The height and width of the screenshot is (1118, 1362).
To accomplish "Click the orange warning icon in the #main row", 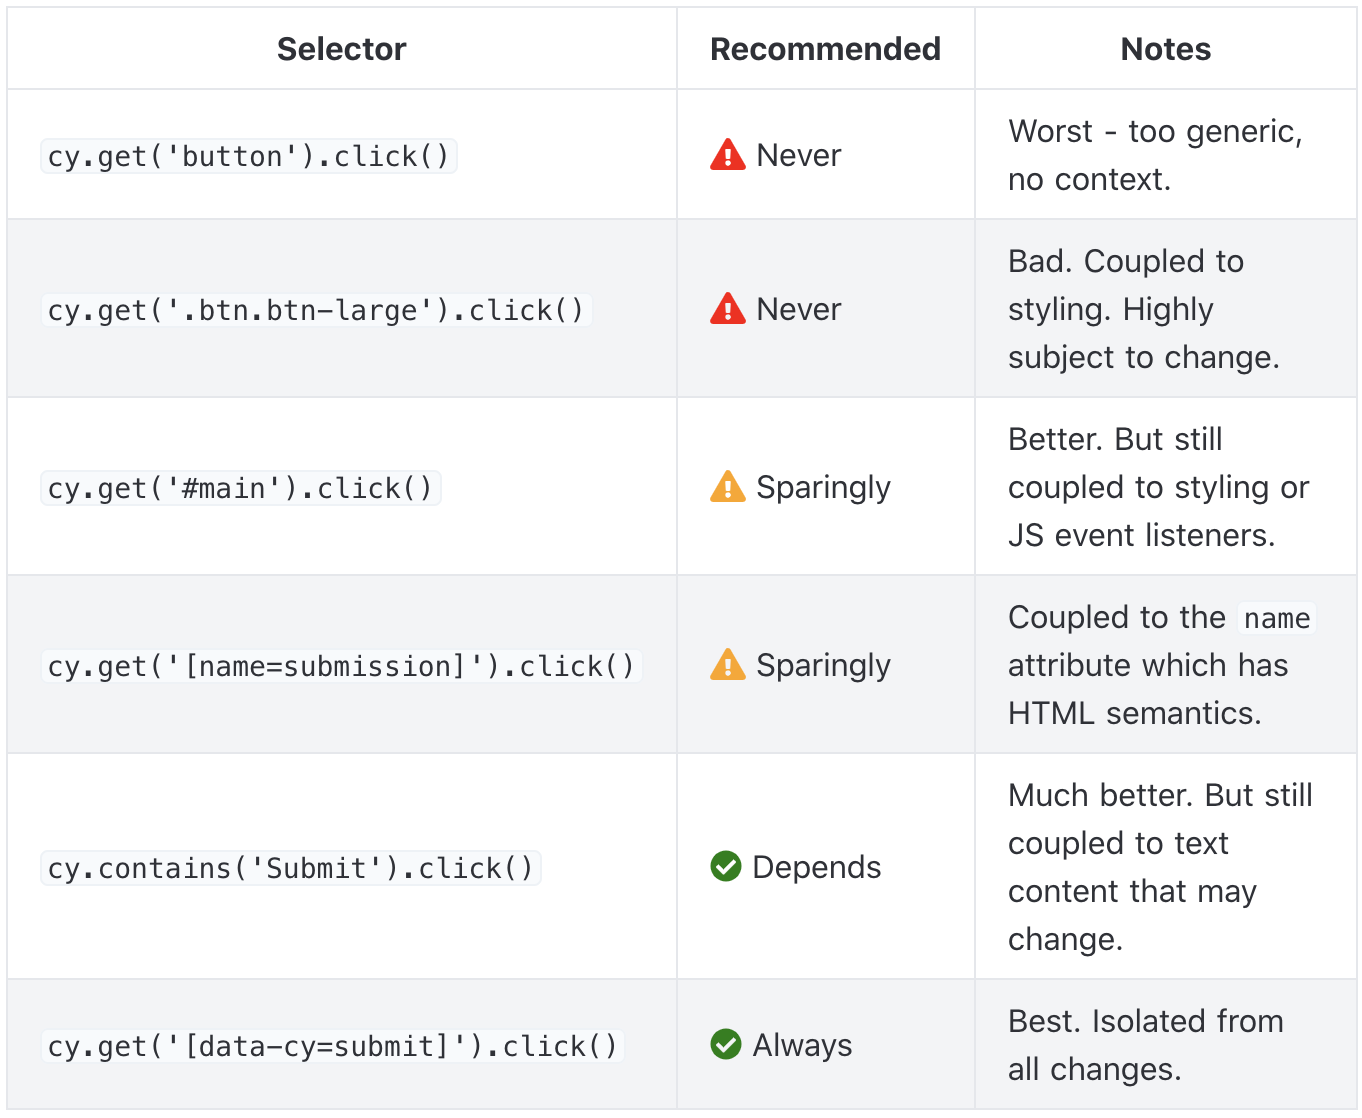I will click(x=727, y=487).
